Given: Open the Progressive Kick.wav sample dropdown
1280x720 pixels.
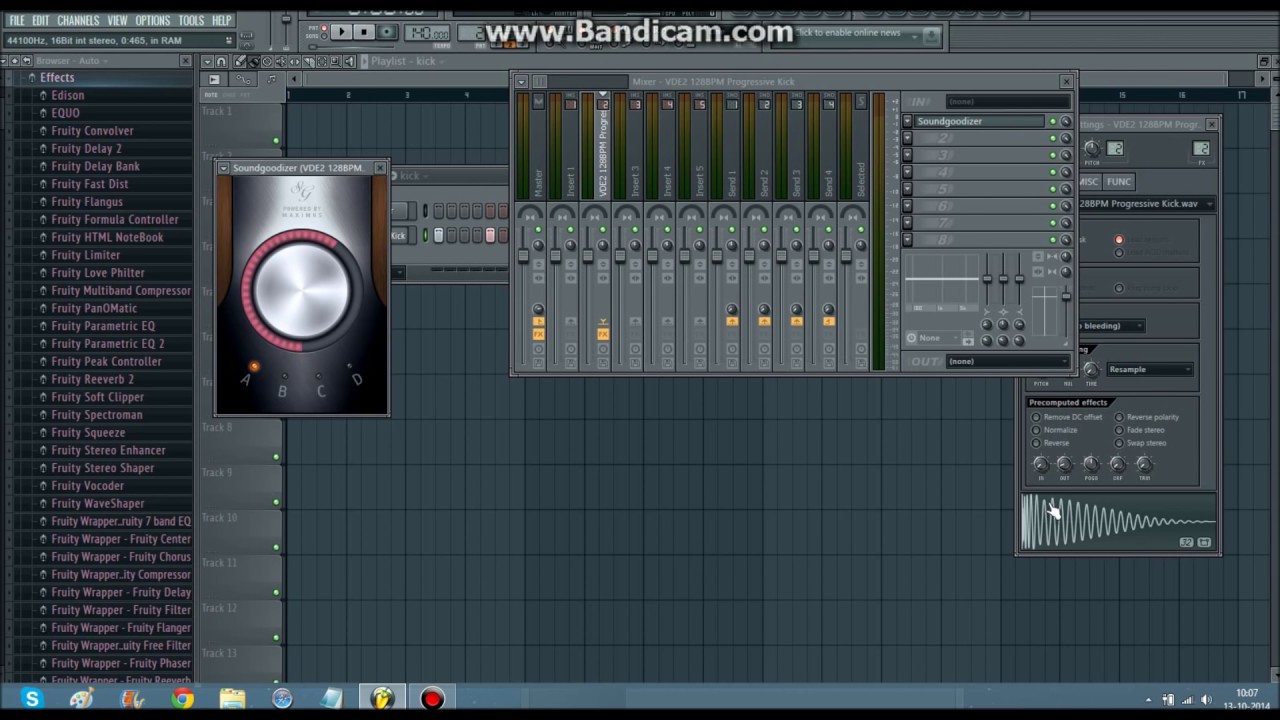Looking at the screenshot, I should pos(1146,204).
